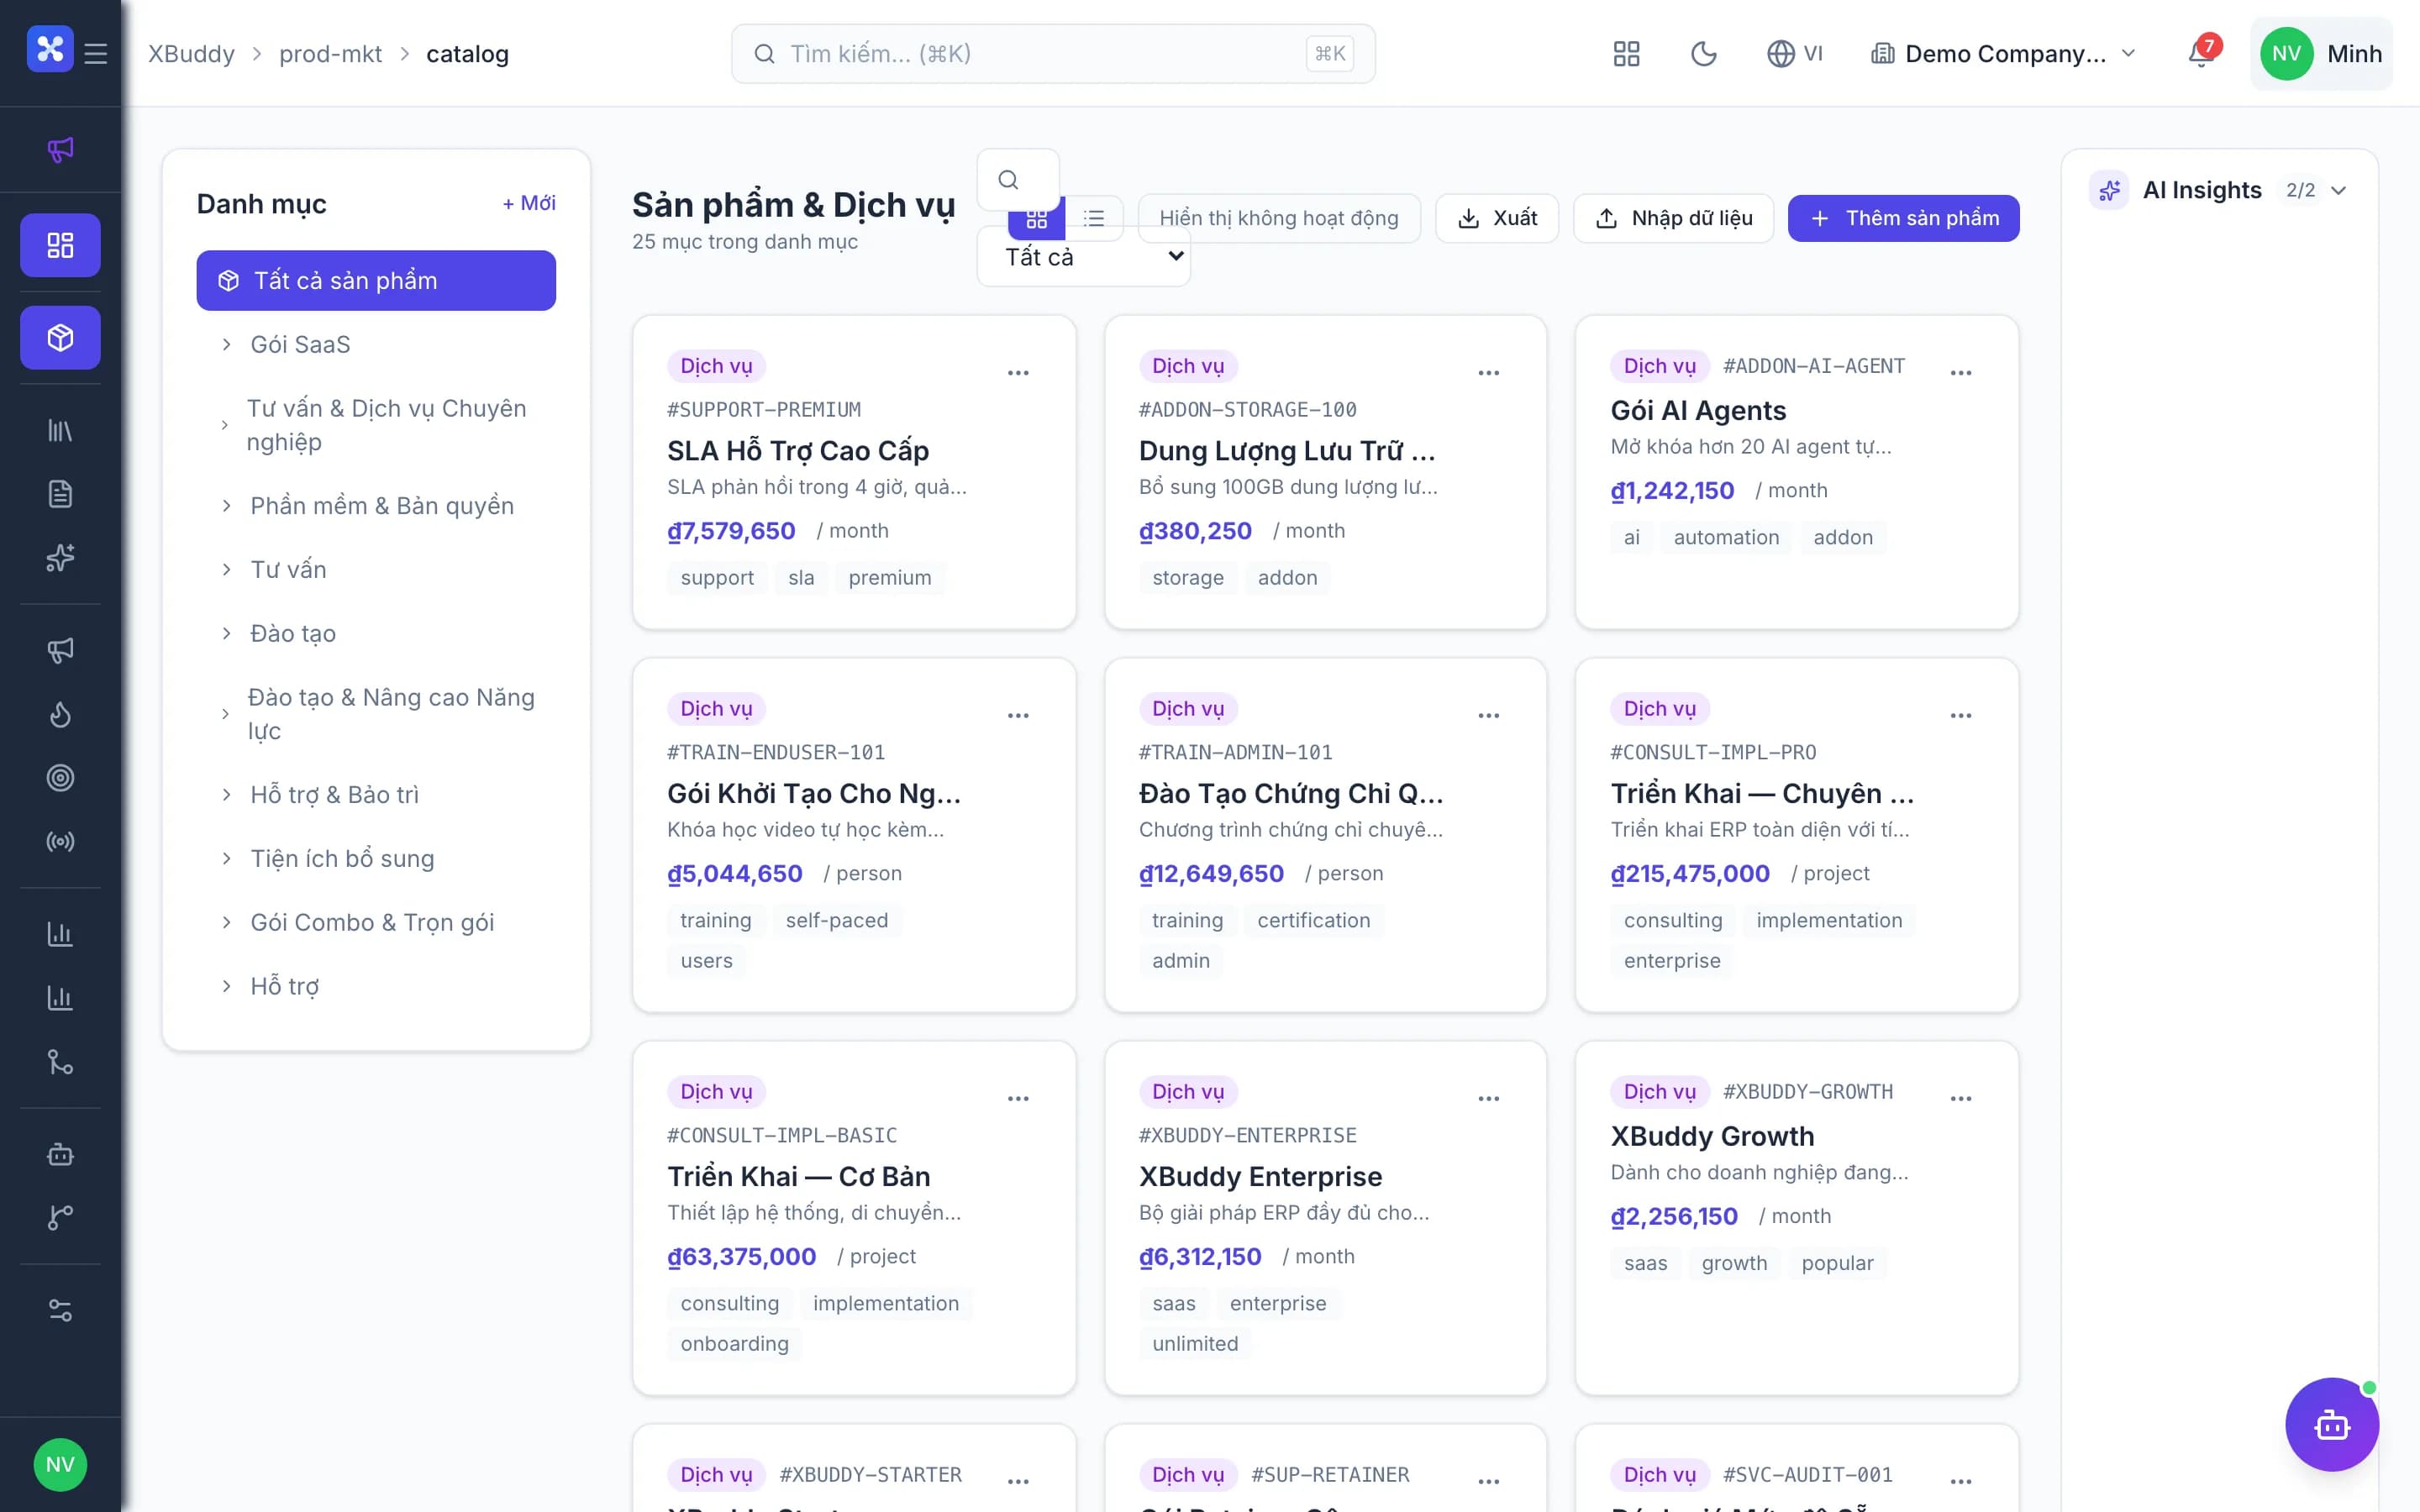Image resolution: width=2420 pixels, height=1512 pixels.
Task: Open more options on SLA Hỗ Trợ card
Action: click(x=1018, y=373)
